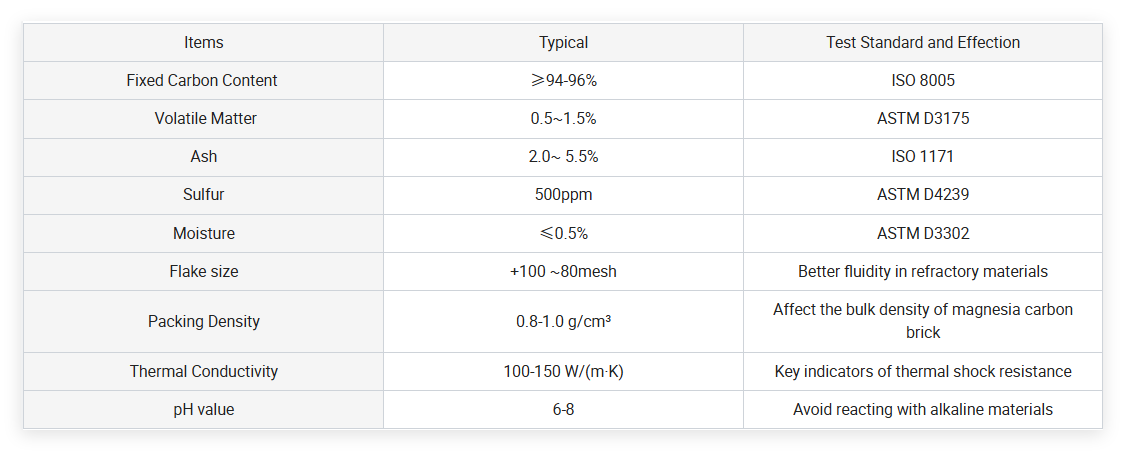Select the 500ppm value cell
This screenshot has height=451, width=1124.
coord(563,195)
